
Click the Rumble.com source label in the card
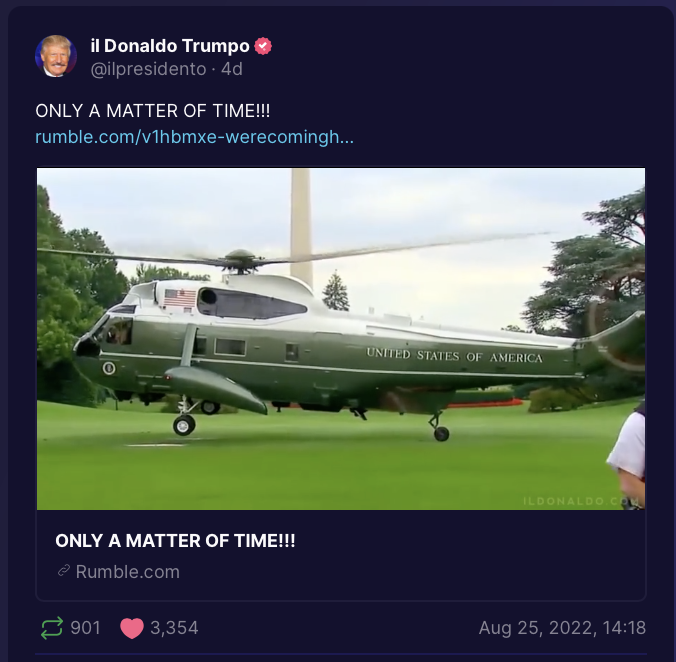tap(128, 572)
